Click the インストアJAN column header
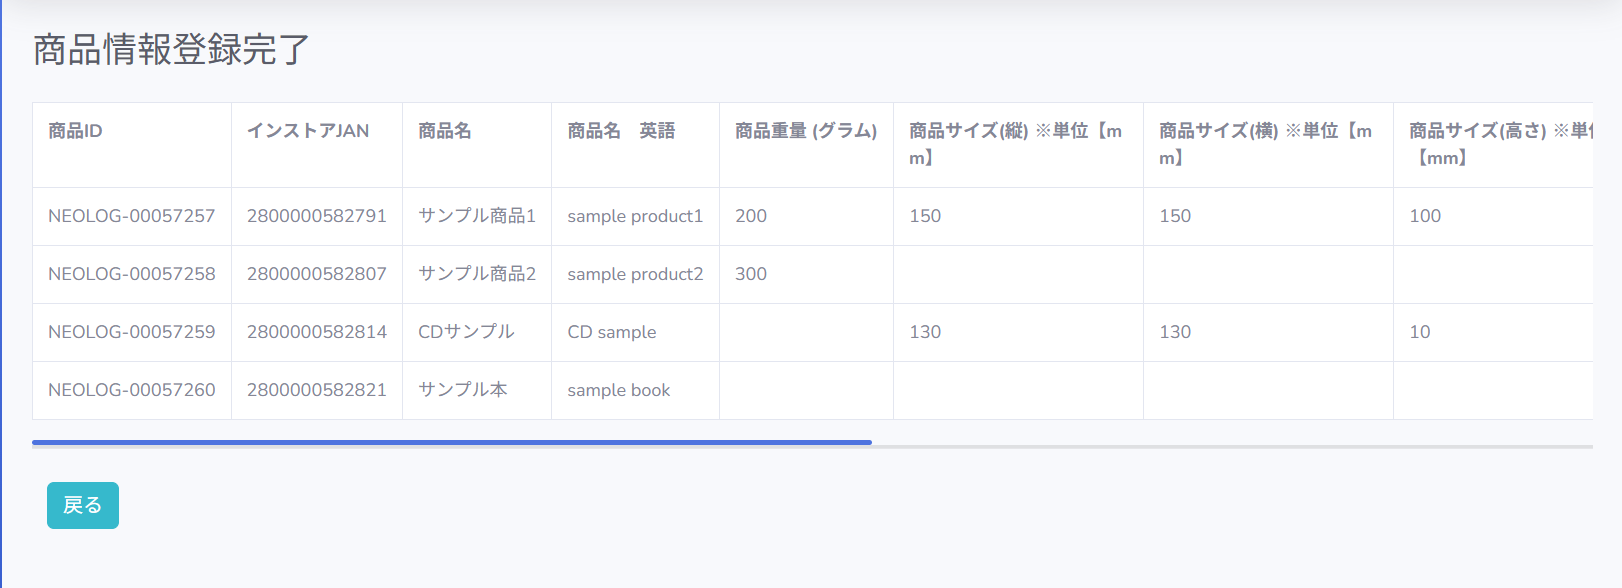This screenshot has width=1622, height=588. 308,131
